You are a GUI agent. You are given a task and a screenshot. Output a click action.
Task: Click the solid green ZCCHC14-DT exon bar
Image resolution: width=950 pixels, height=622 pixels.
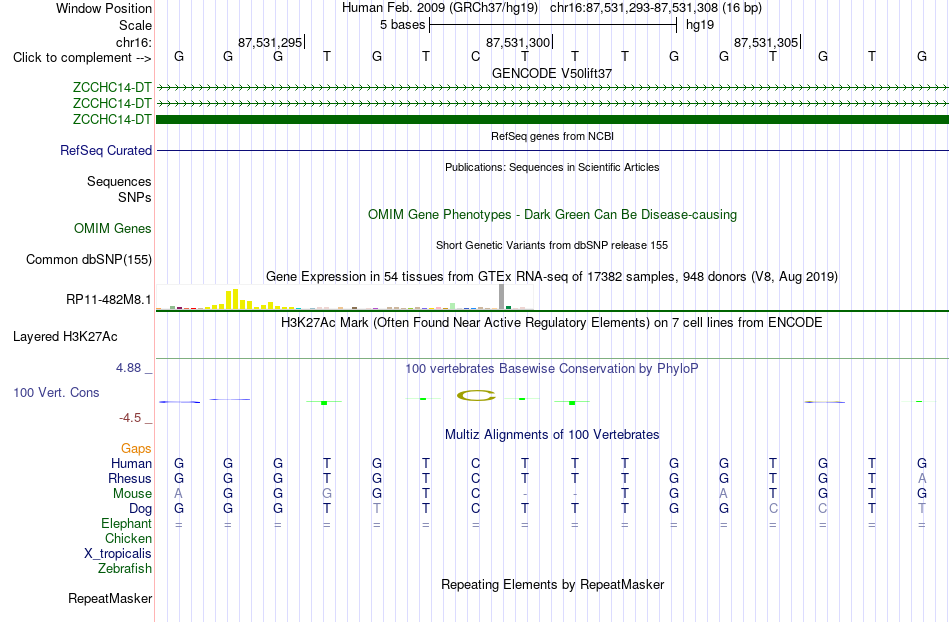552,119
